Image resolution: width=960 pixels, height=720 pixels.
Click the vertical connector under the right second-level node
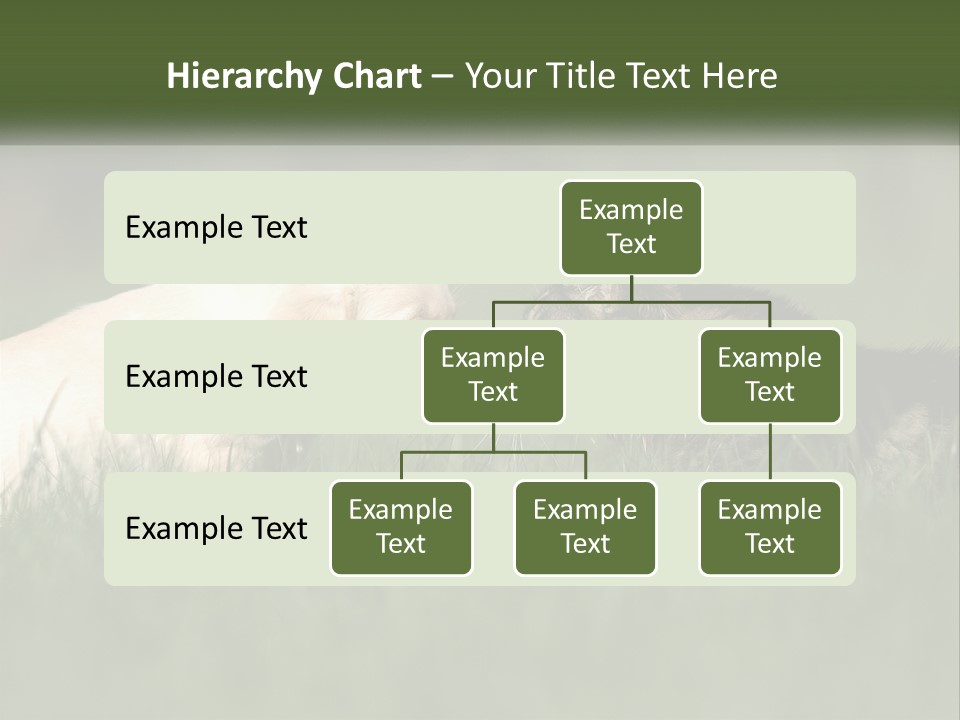pos(770,450)
